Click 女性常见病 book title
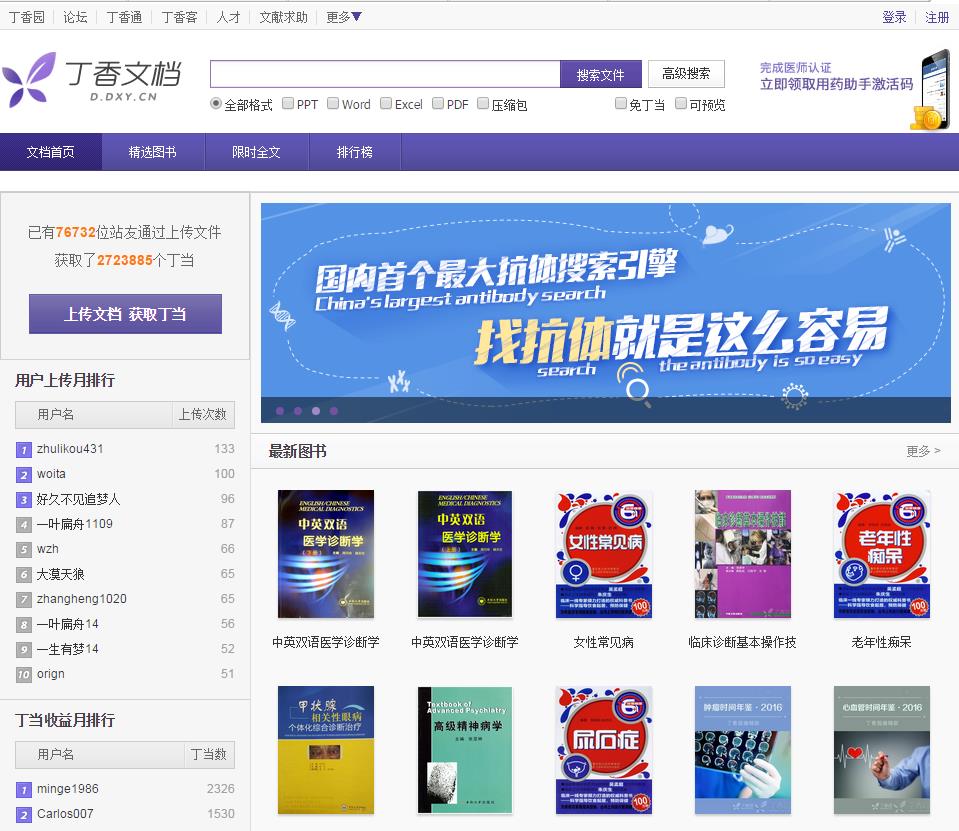 (x=604, y=642)
